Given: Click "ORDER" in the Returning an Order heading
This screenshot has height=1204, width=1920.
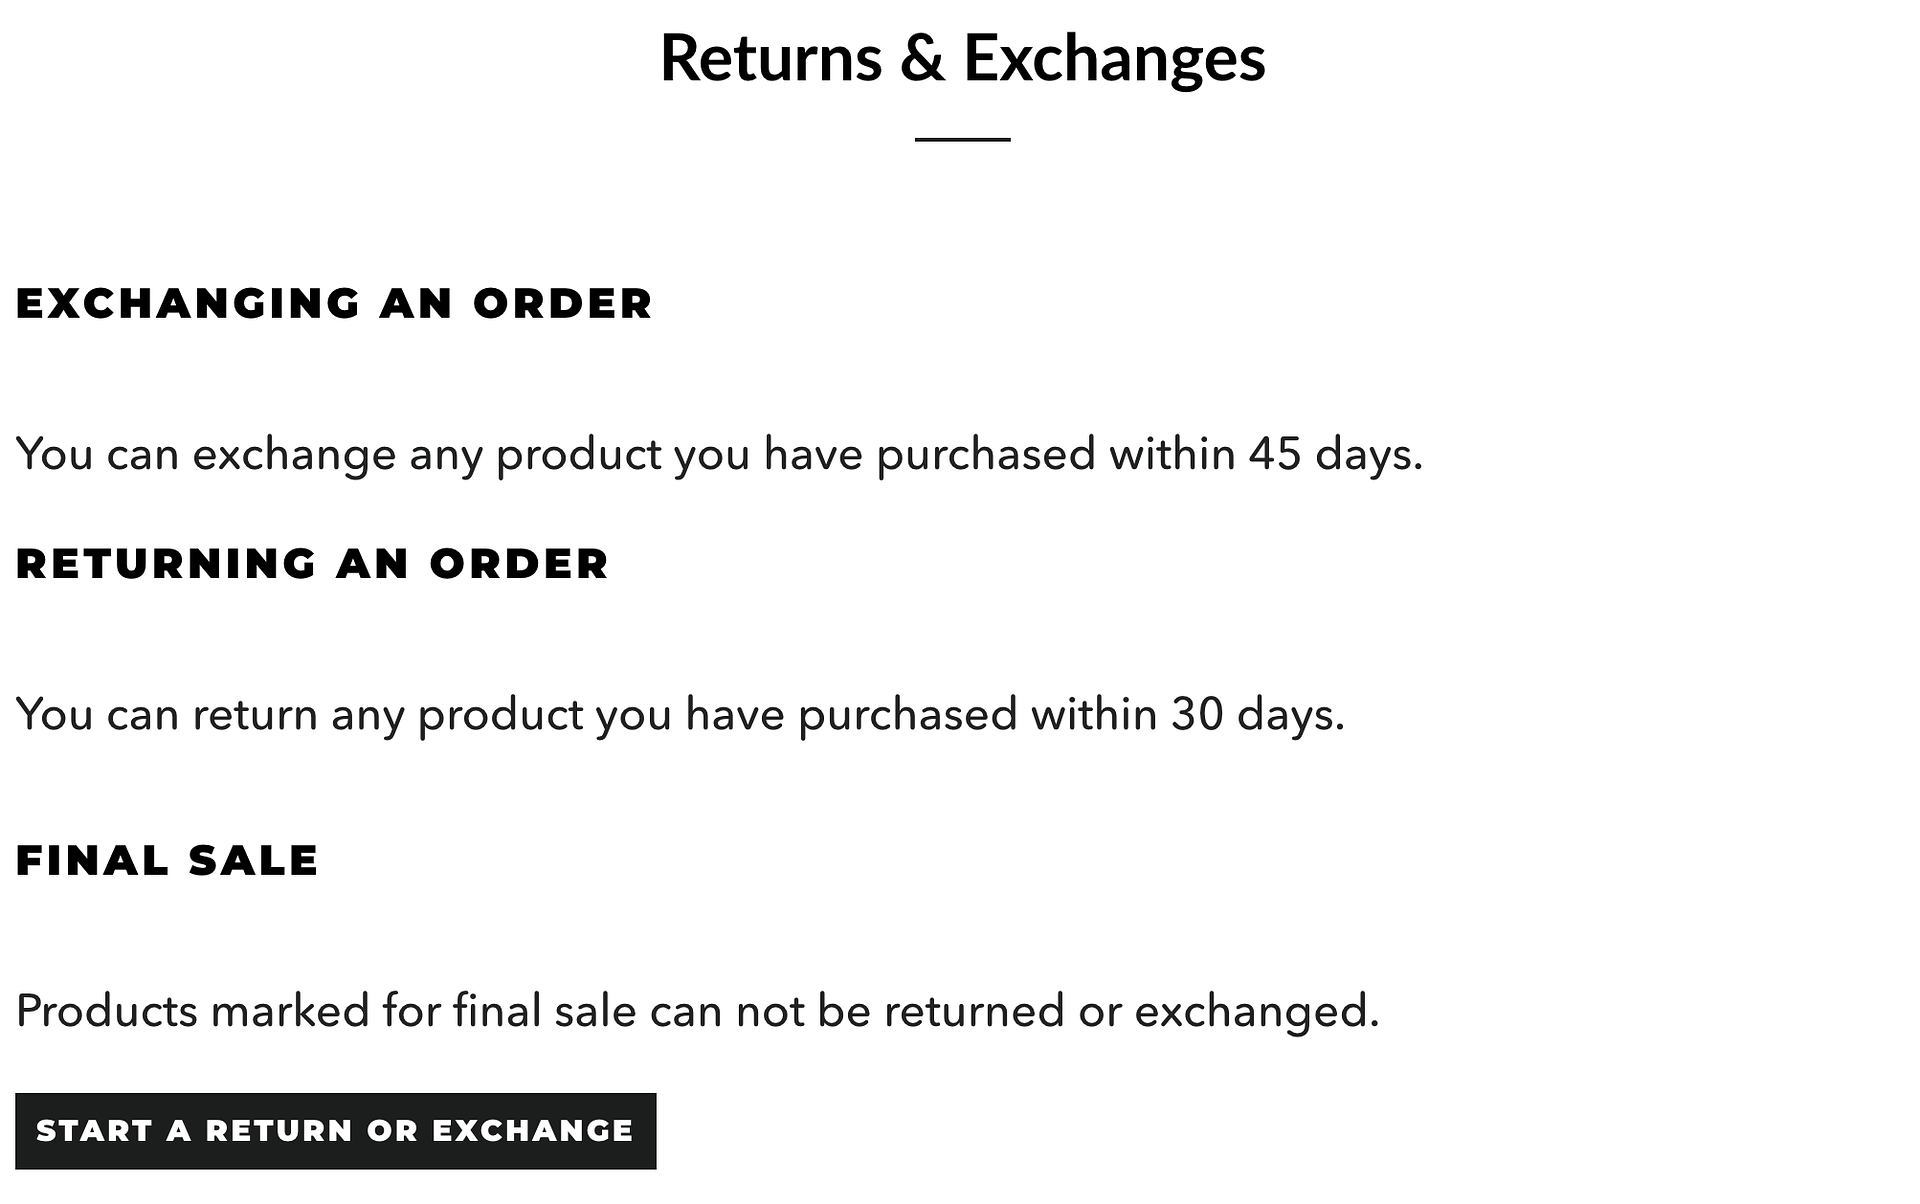Looking at the screenshot, I should (x=519, y=564).
